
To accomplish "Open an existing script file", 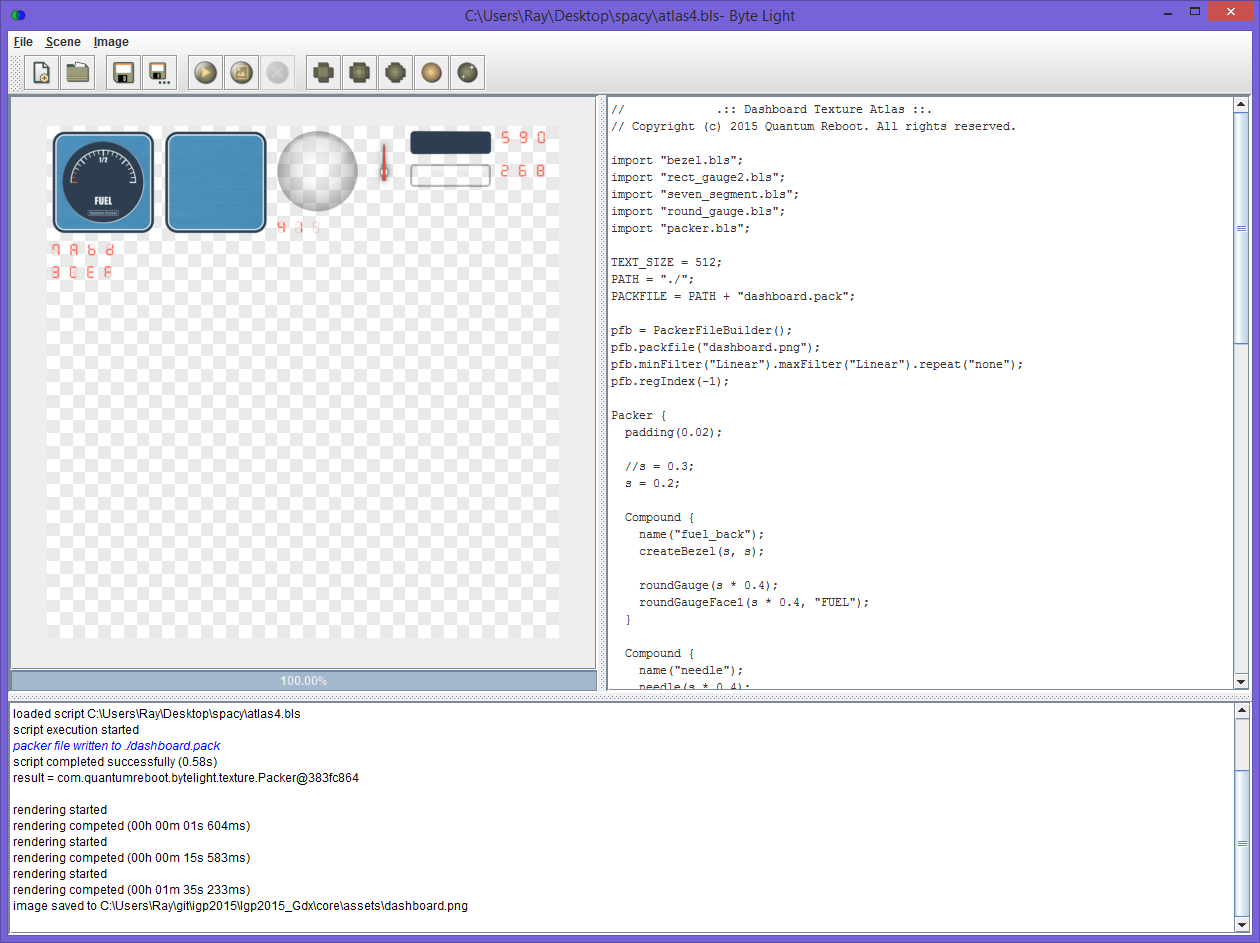I will (x=77, y=72).
